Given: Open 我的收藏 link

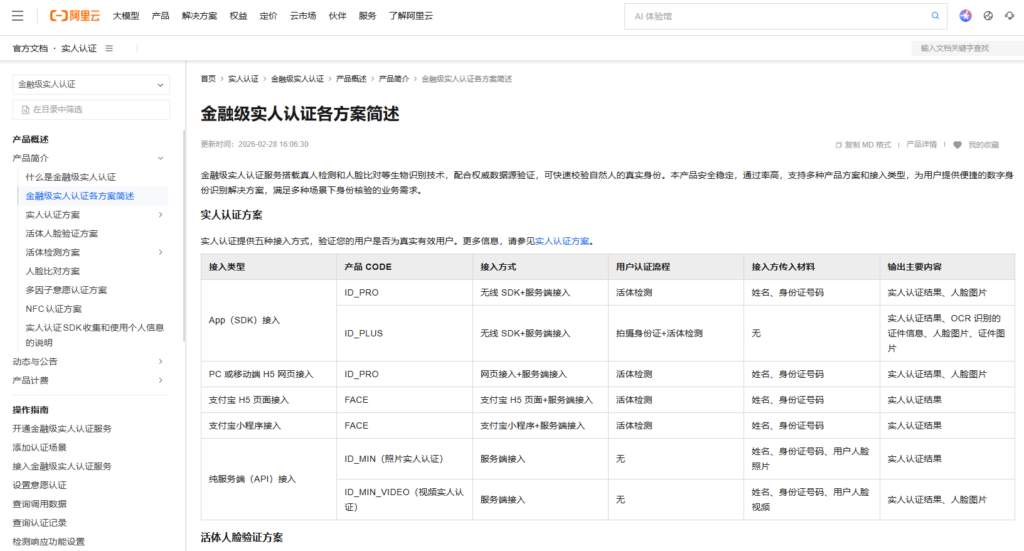Looking at the screenshot, I should tap(984, 145).
